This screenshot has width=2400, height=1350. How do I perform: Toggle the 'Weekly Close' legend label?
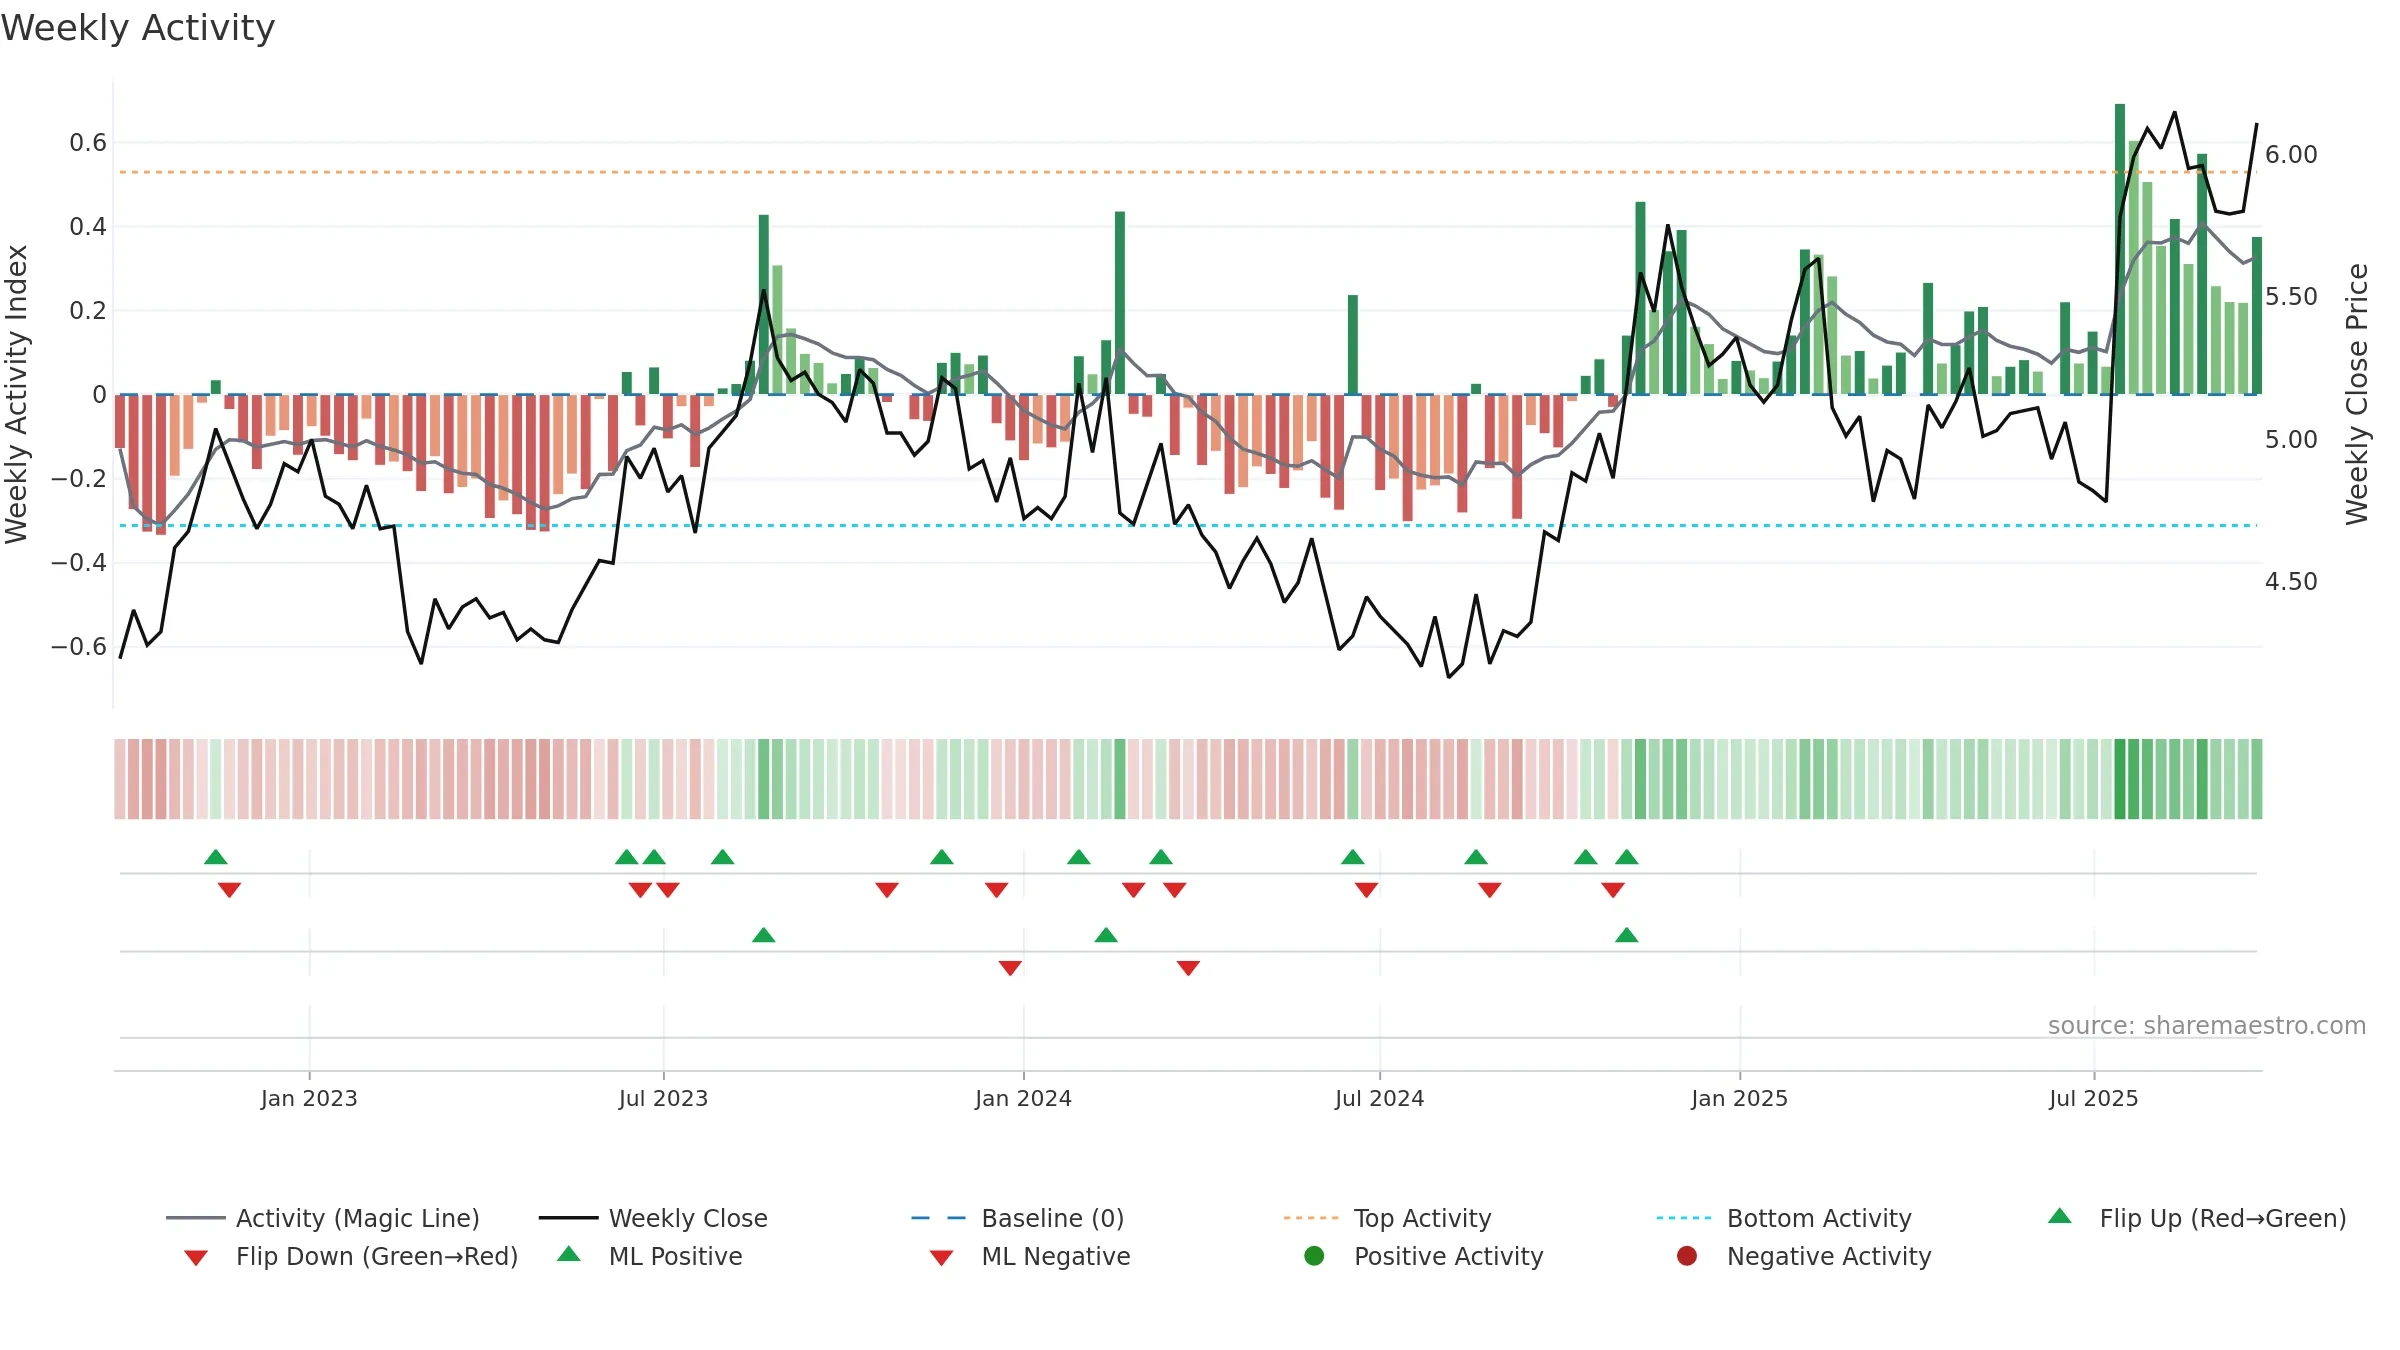pos(688,1218)
